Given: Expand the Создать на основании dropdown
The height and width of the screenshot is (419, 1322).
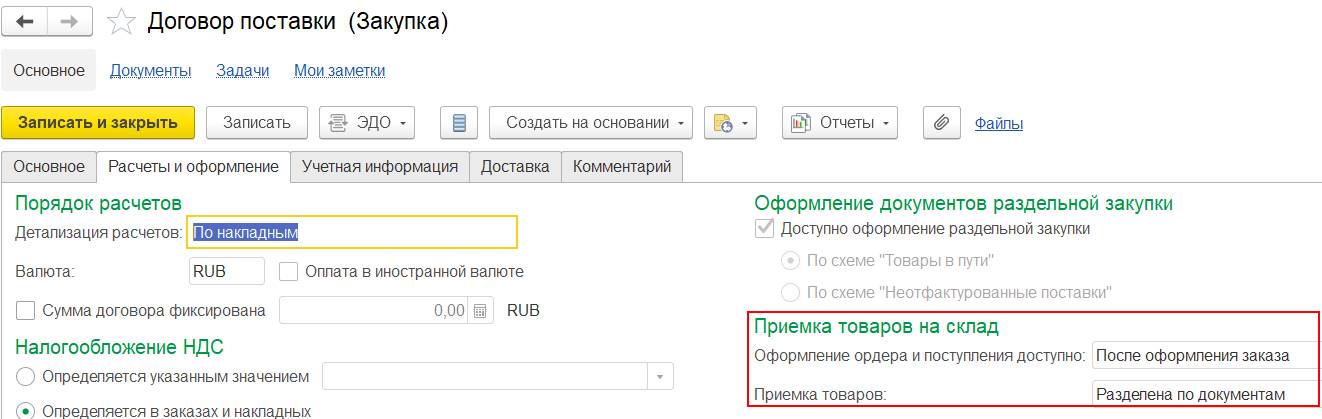Looking at the screenshot, I should tap(590, 123).
